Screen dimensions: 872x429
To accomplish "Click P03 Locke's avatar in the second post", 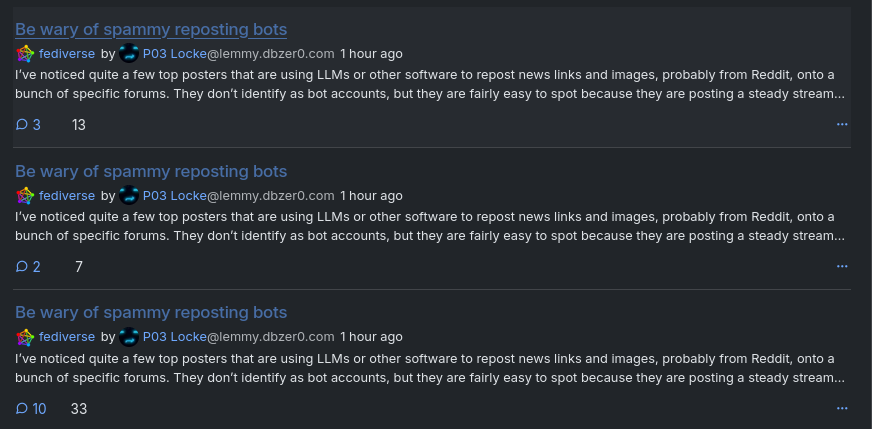I will tap(128, 195).
